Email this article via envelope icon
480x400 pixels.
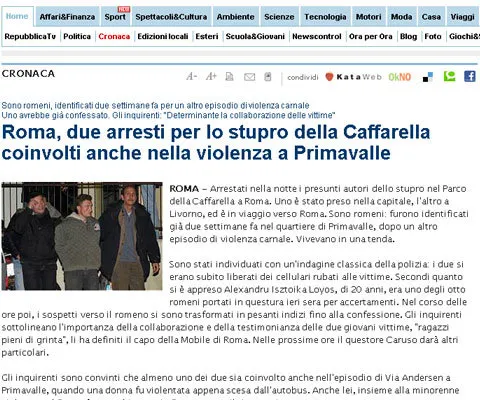[x=249, y=77]
